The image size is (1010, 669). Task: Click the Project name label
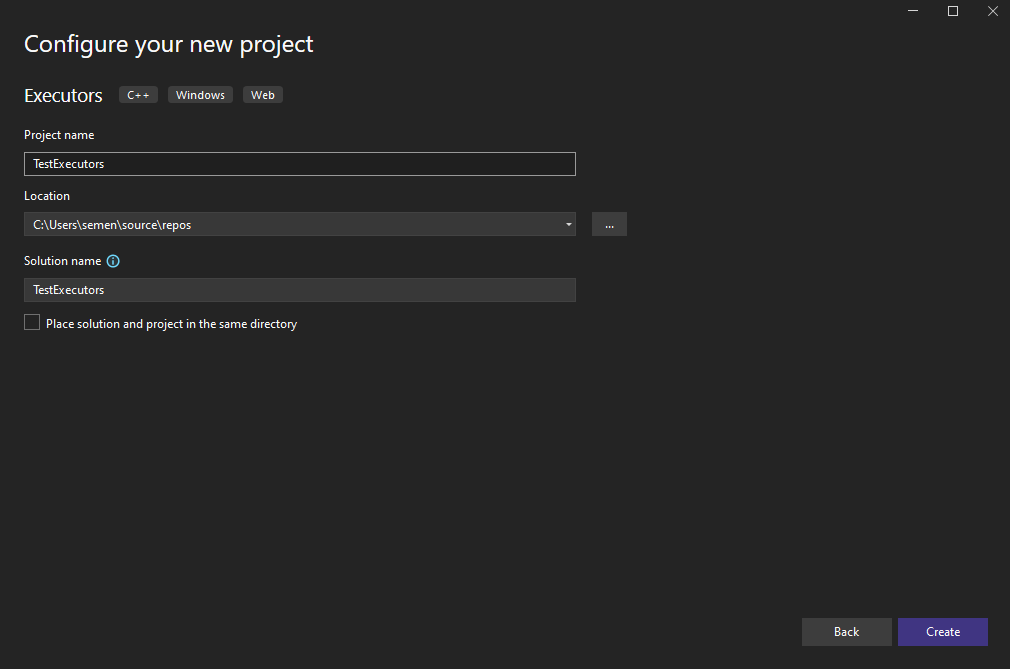coord(59,135)
